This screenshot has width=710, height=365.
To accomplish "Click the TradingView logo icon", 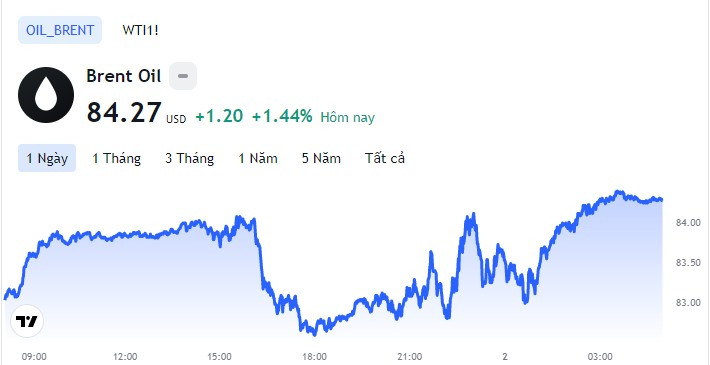I will 27,321.
